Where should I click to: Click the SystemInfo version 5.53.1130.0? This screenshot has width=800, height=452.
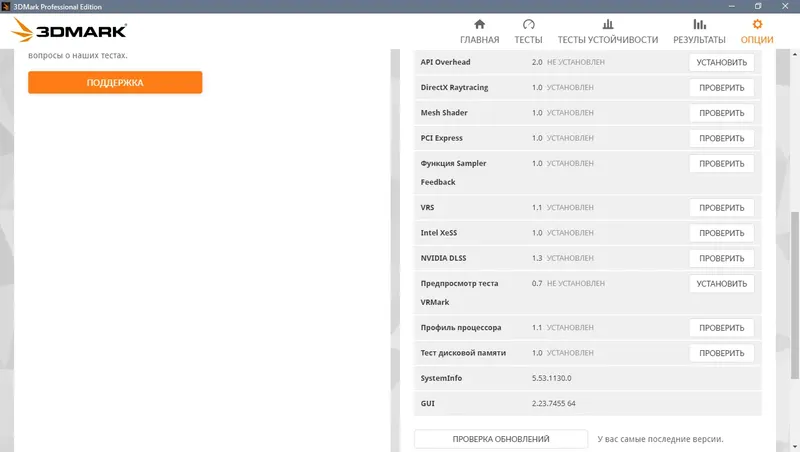pyautogui.click(x=552, y=378)
